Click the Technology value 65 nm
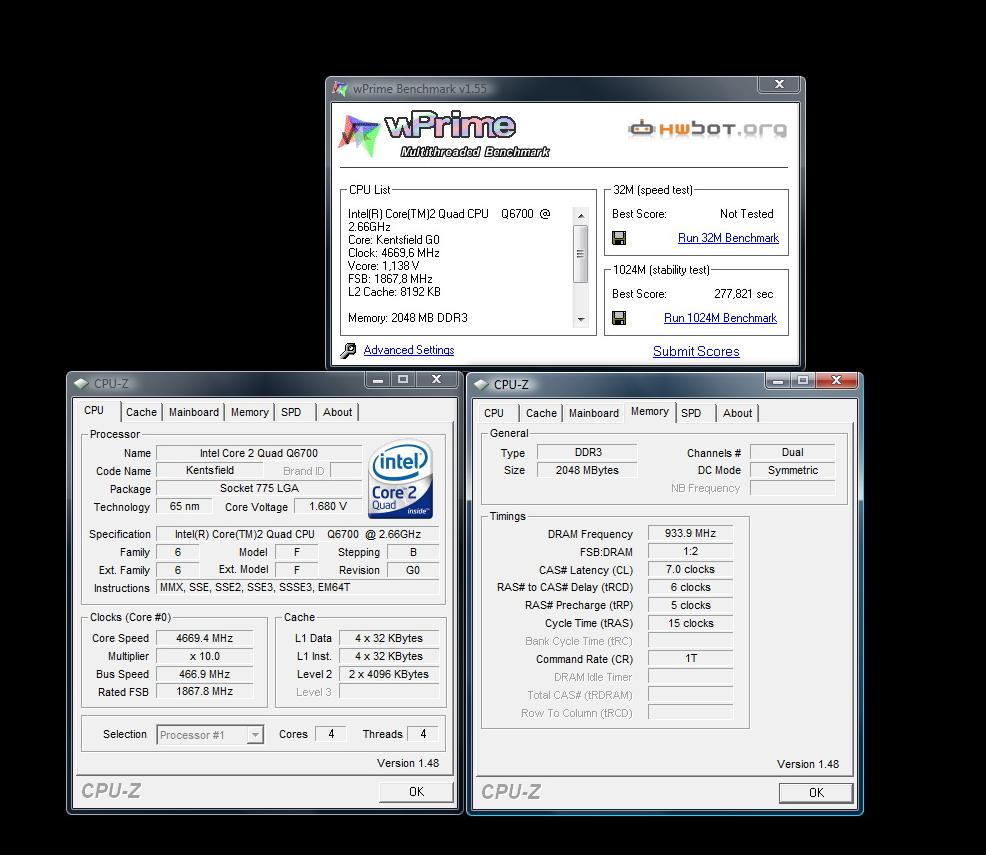Screen dimensions: 986x855 (x=184, y=506)
